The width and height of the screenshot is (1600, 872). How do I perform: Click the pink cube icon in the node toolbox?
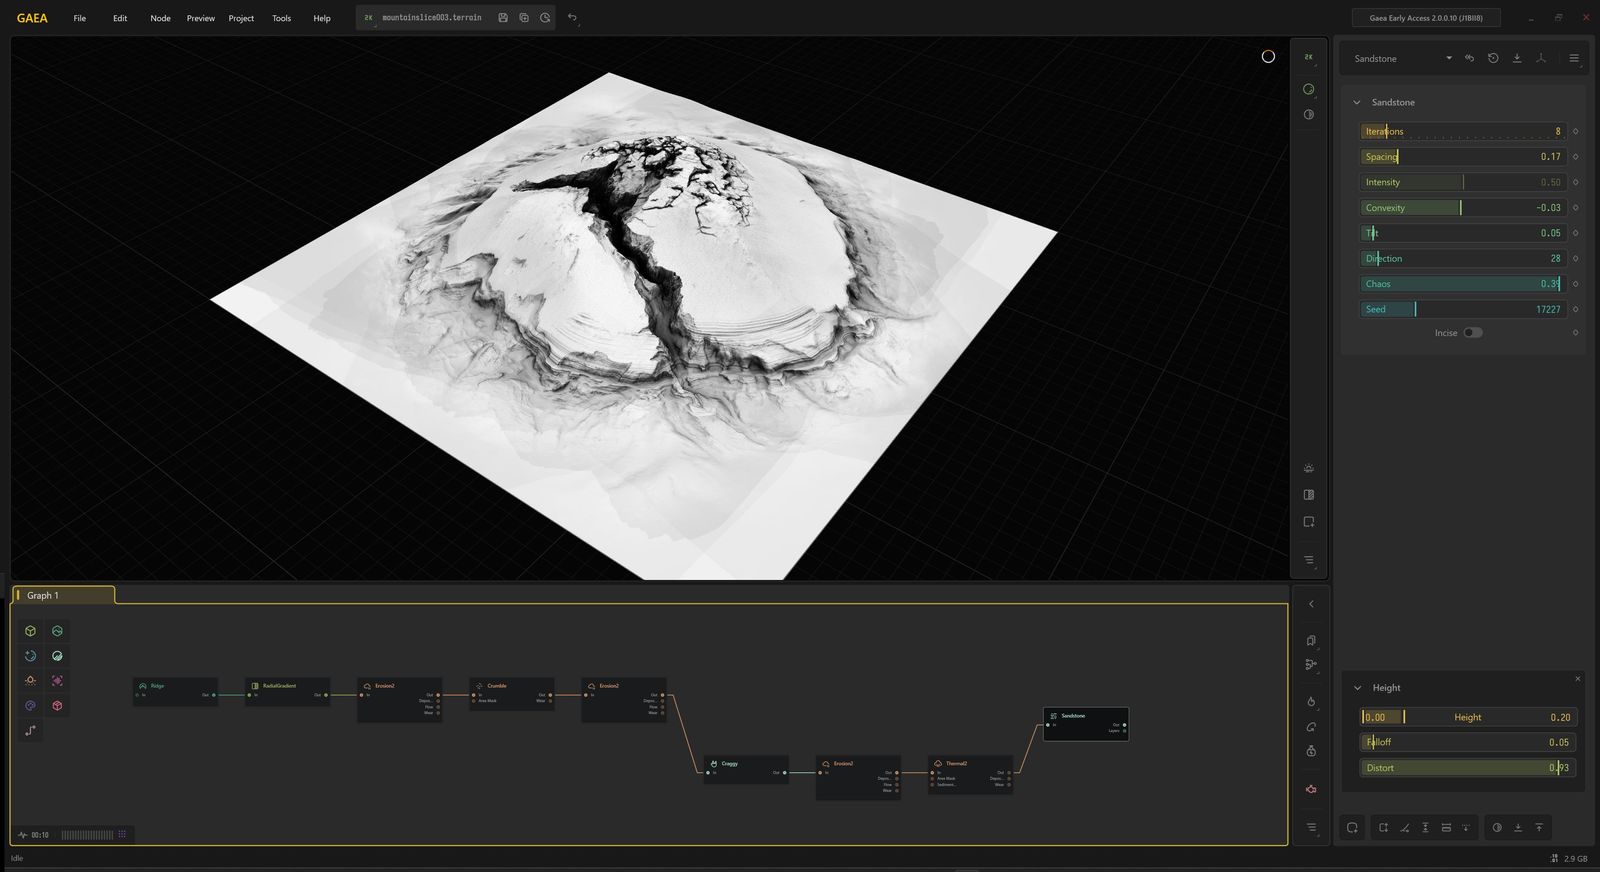(57, 706)
